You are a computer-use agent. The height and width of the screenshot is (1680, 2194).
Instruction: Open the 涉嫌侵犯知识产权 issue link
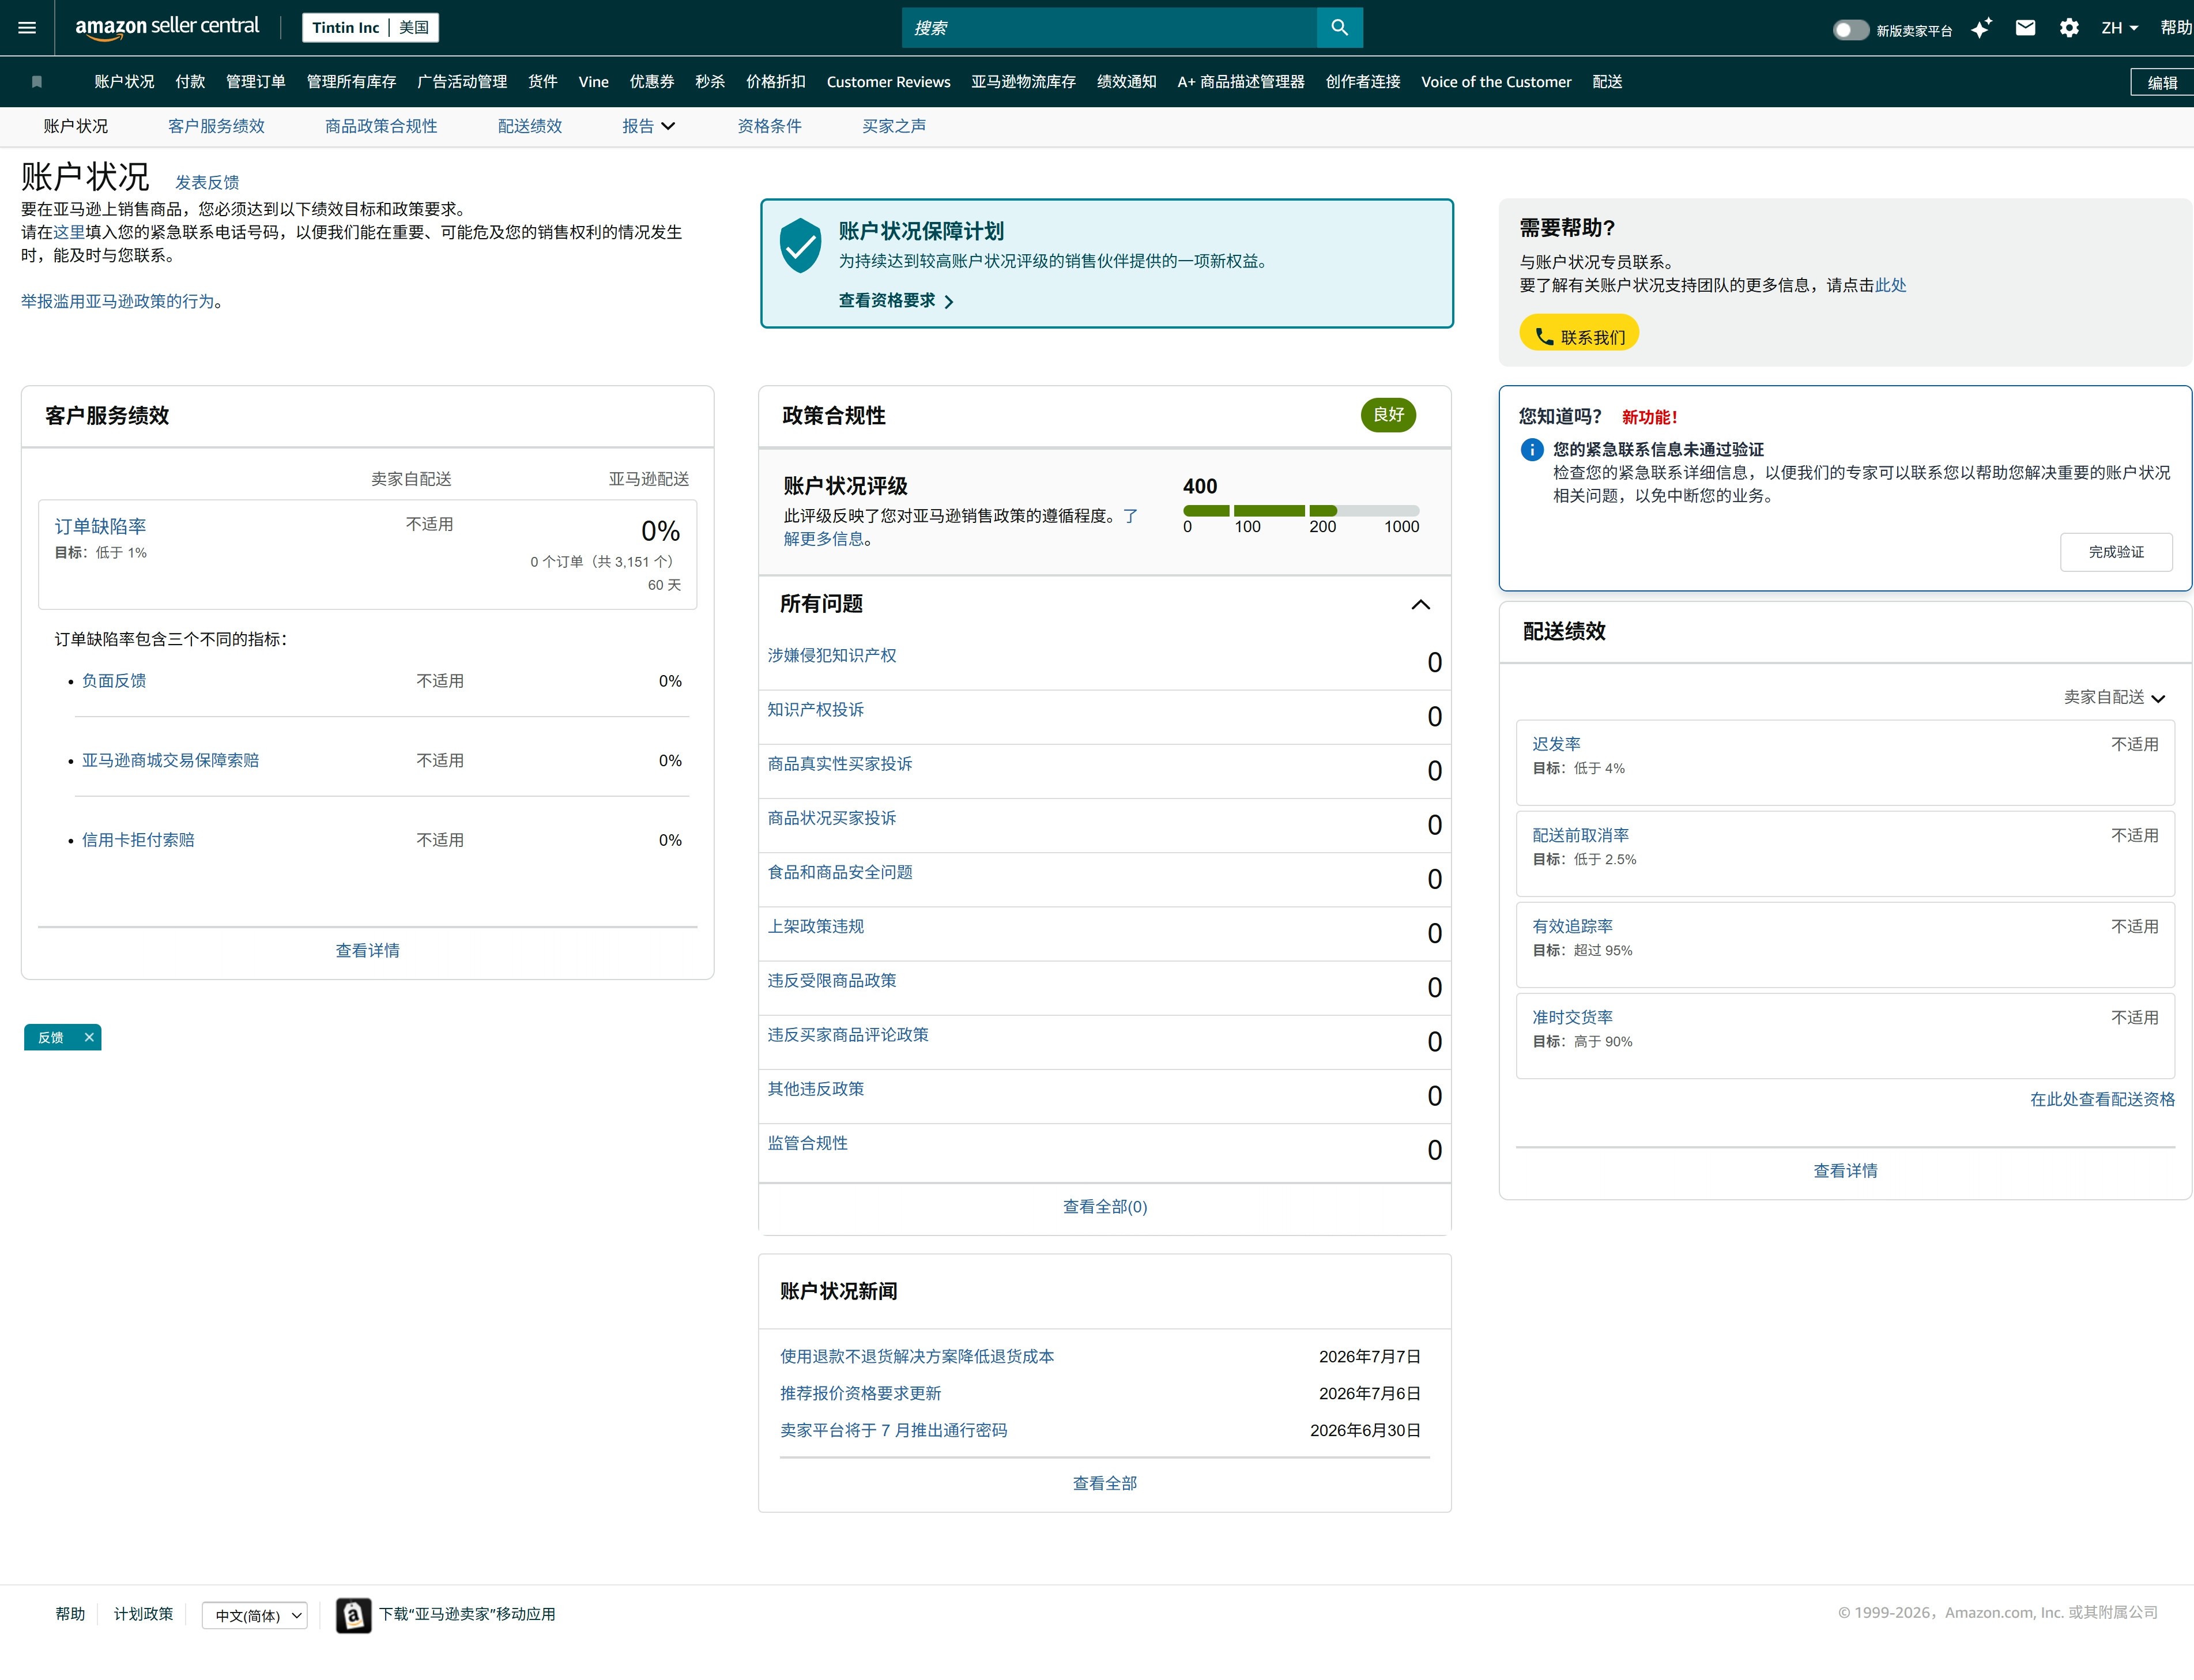pos(832,655)
